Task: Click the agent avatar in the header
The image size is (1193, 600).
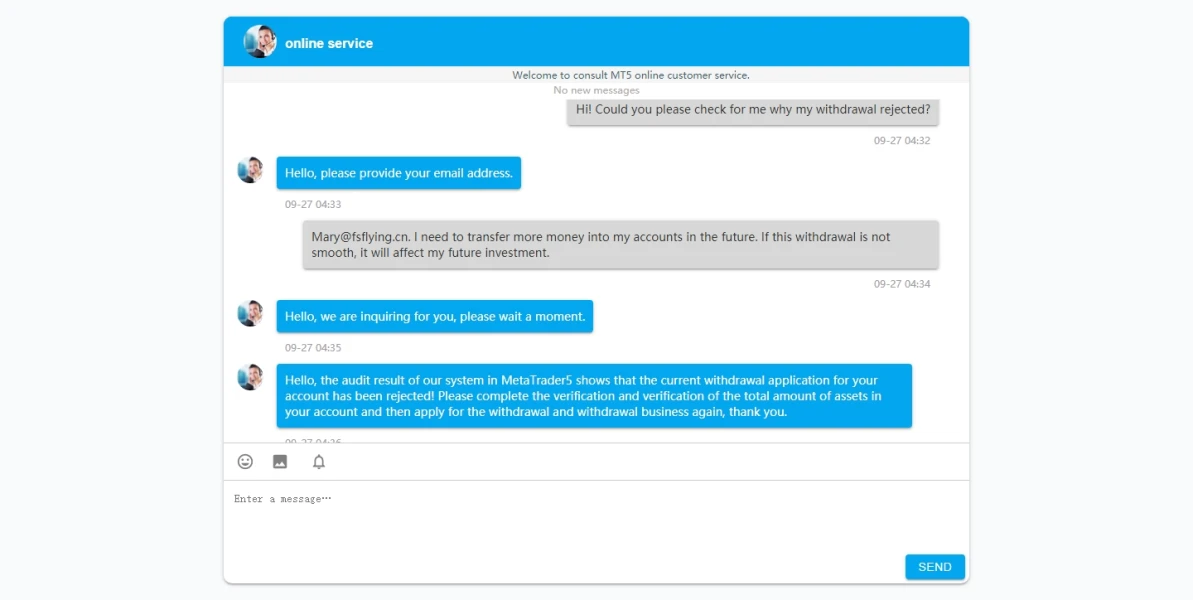Action: point(260,42)
